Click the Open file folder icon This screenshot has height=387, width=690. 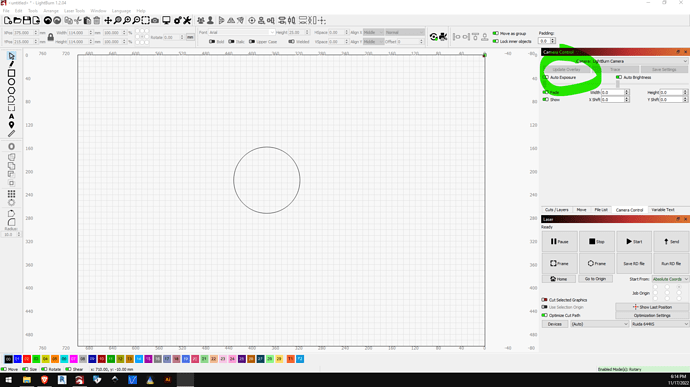pos(17,21)
